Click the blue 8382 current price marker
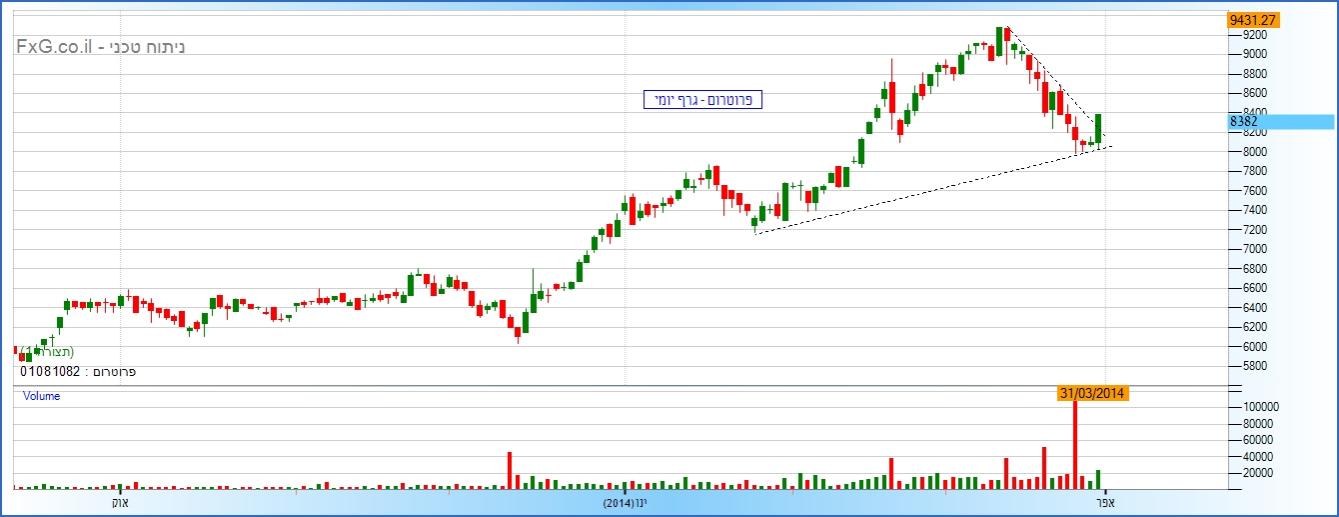The width and height of the screenshot is (1339, 517). pyautogui.click(x=1280, y=122)
